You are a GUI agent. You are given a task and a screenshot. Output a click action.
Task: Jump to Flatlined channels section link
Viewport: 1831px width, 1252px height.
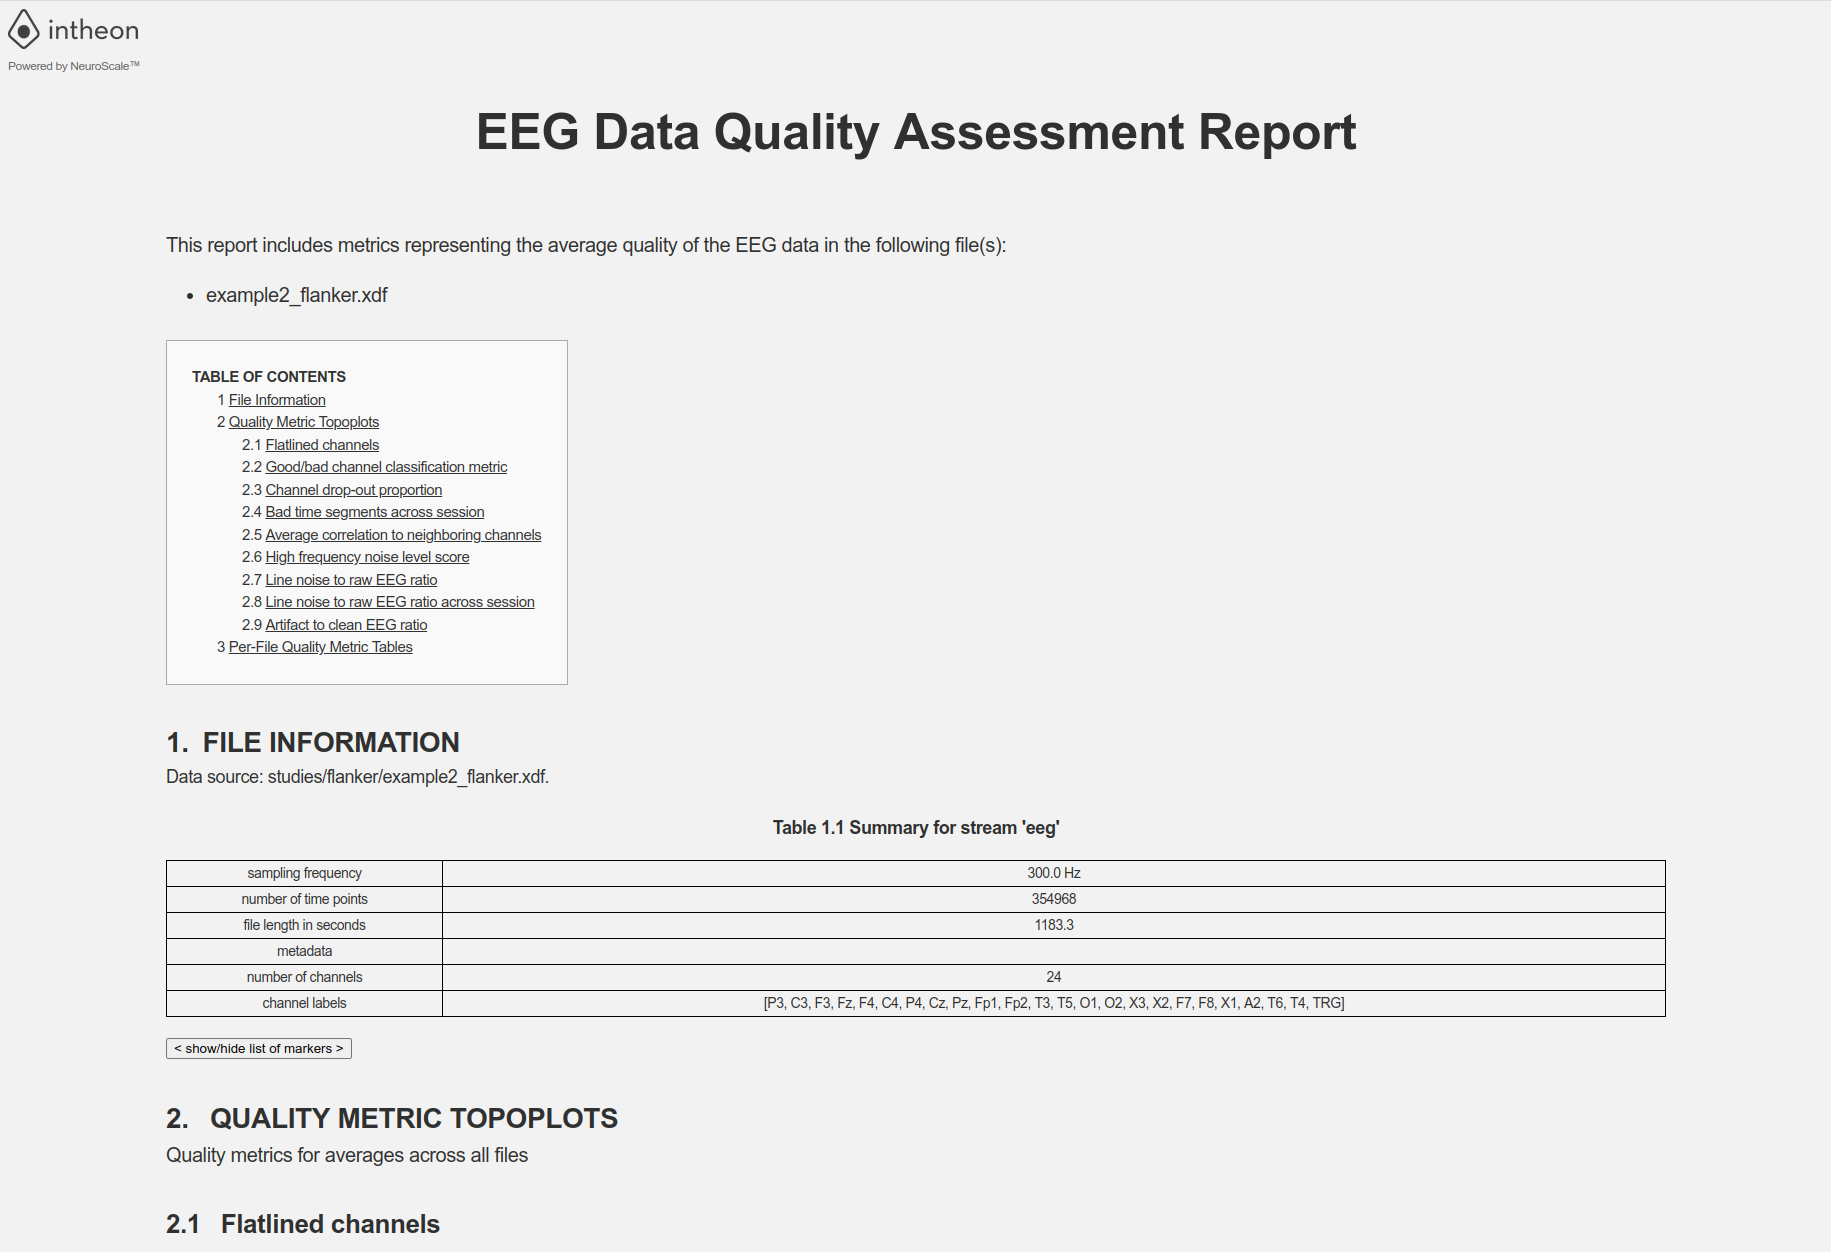[322, 445]
